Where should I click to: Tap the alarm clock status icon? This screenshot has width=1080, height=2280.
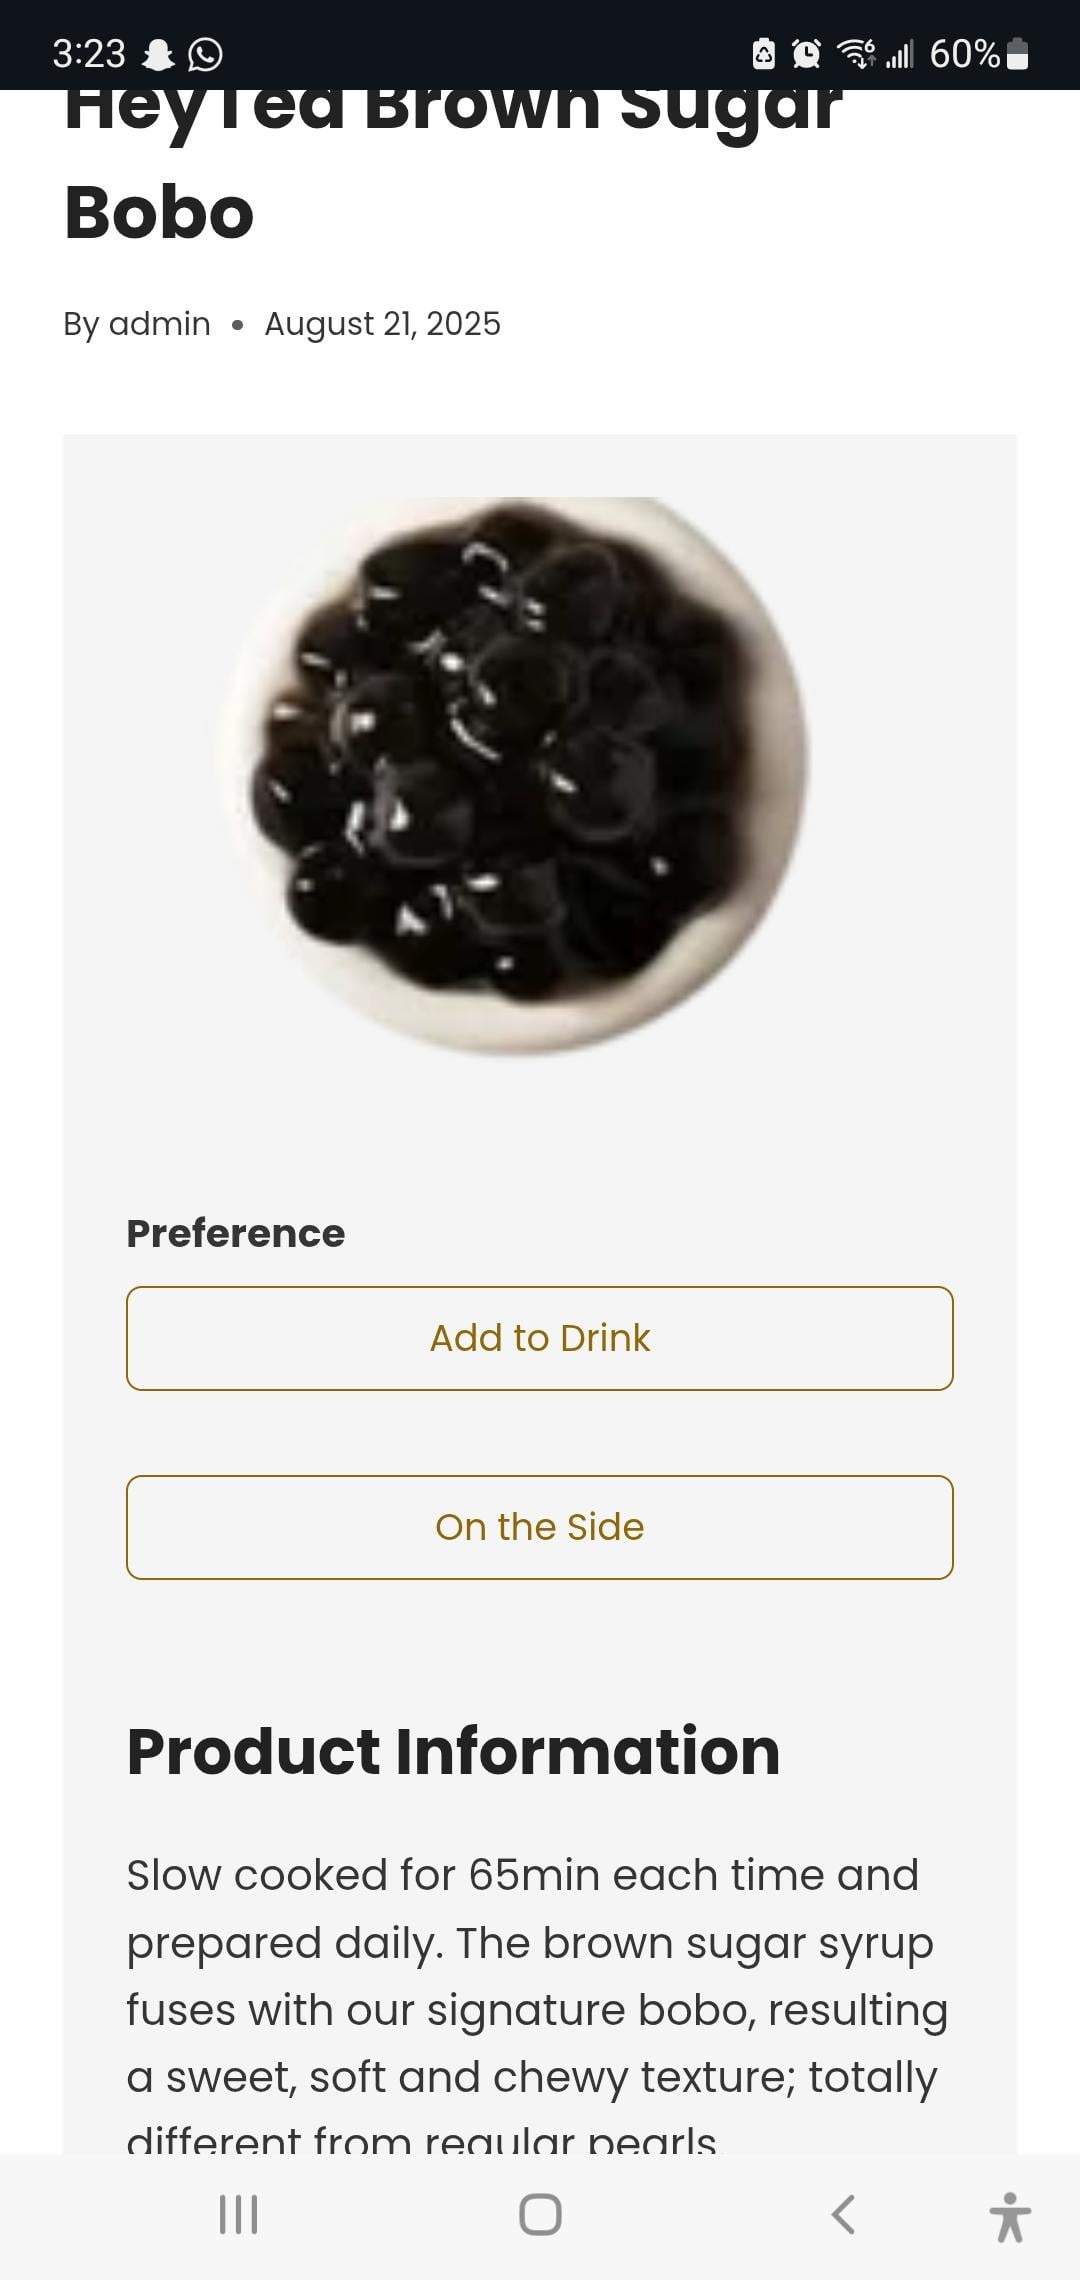[806, 54]
